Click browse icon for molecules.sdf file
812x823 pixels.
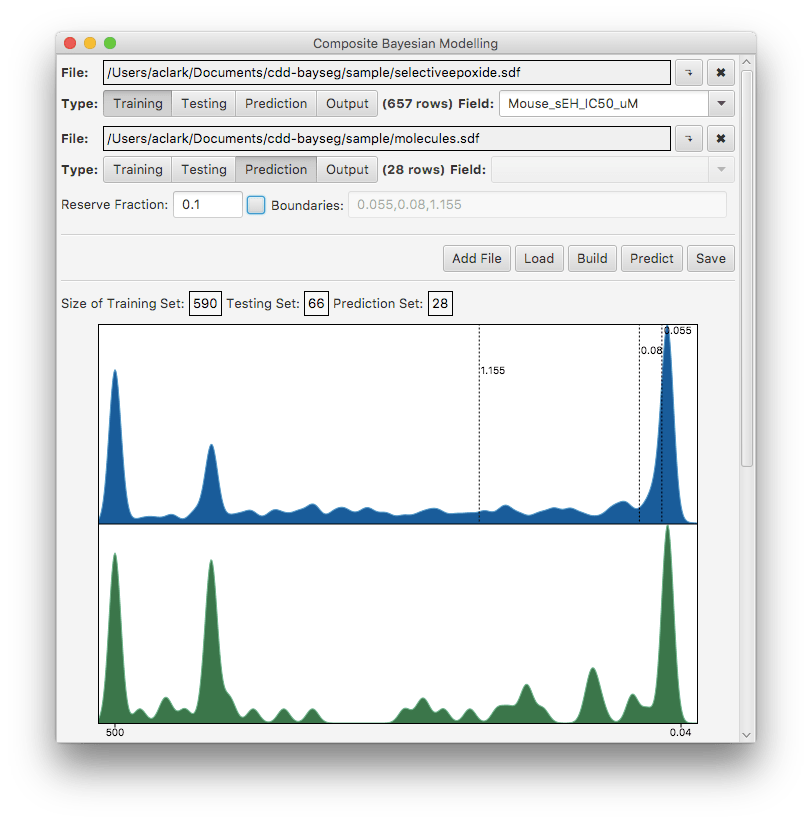point(689,138)
